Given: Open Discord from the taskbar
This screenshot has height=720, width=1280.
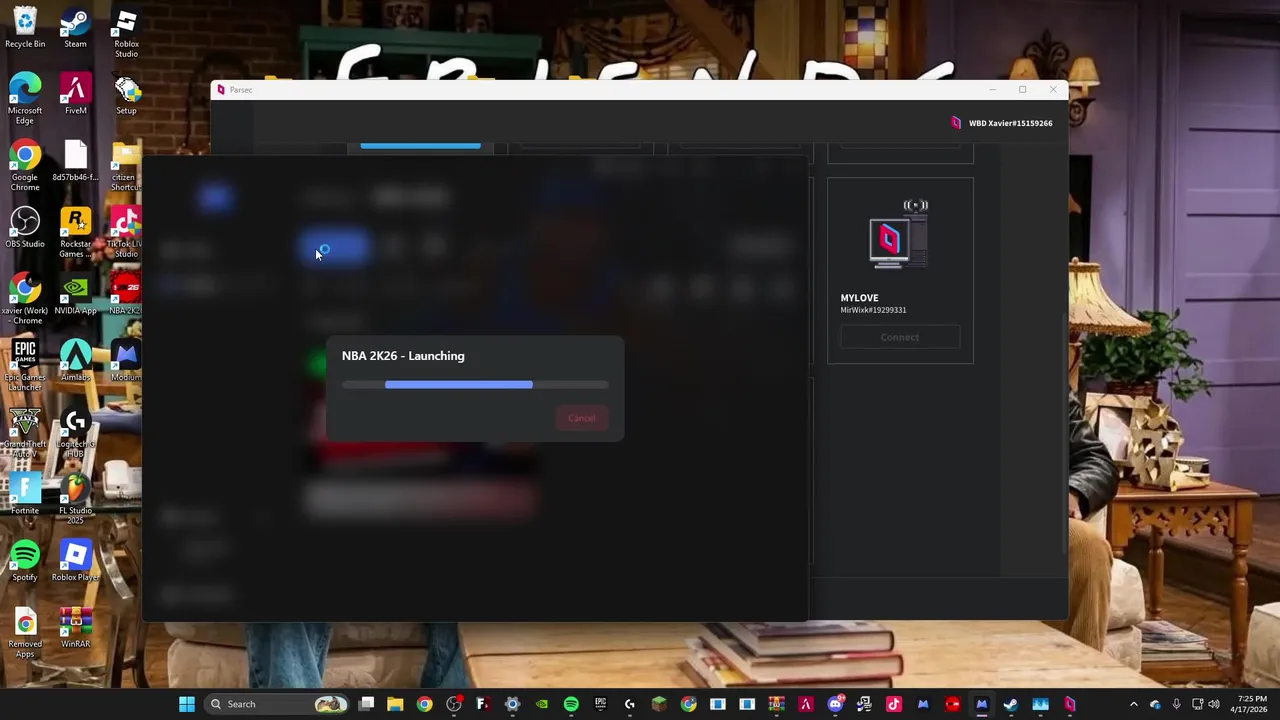Looking at the screenshot, I should pos(835,704).
